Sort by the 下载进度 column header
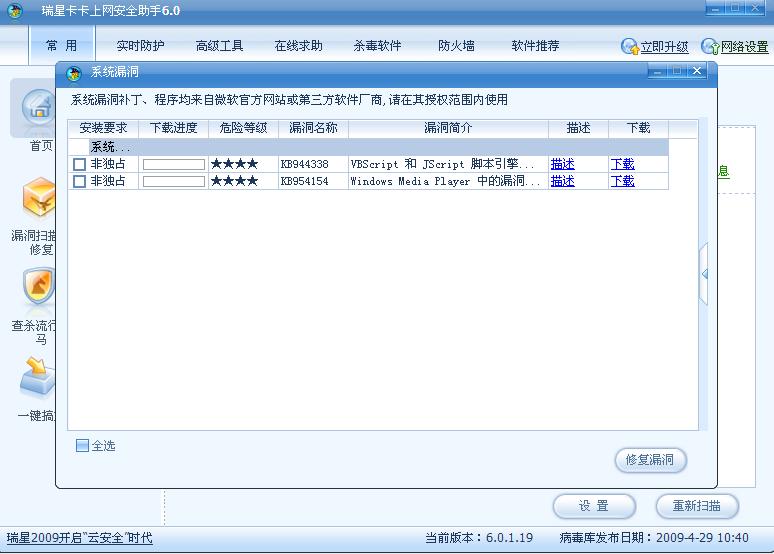774x554 pixels. 173,128
